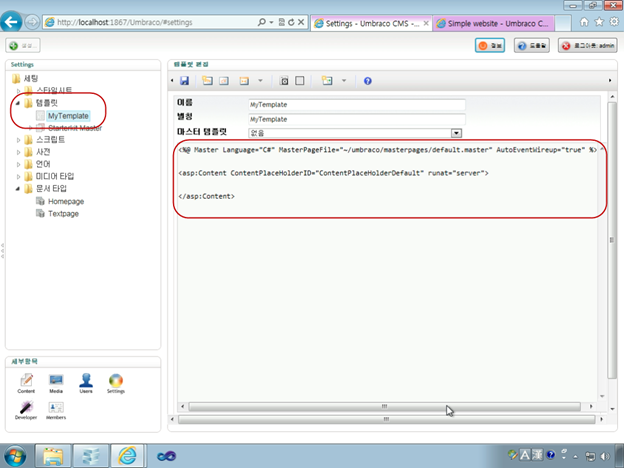Open the Users section
Image resolution: width=624 pixels, height=468 pixels.
tap(86, 383)
